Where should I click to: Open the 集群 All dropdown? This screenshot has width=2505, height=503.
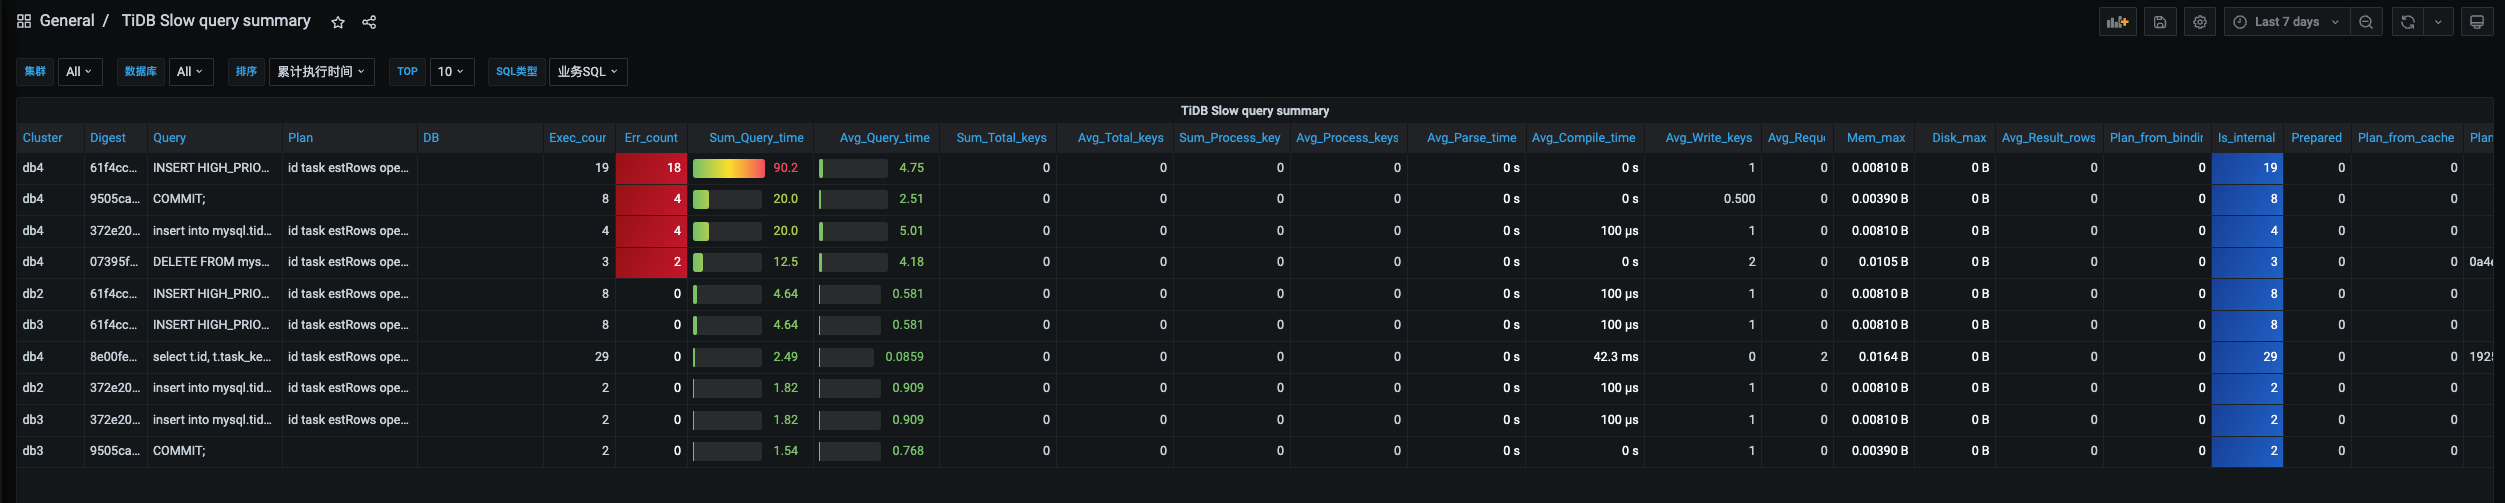pos(79,72)
